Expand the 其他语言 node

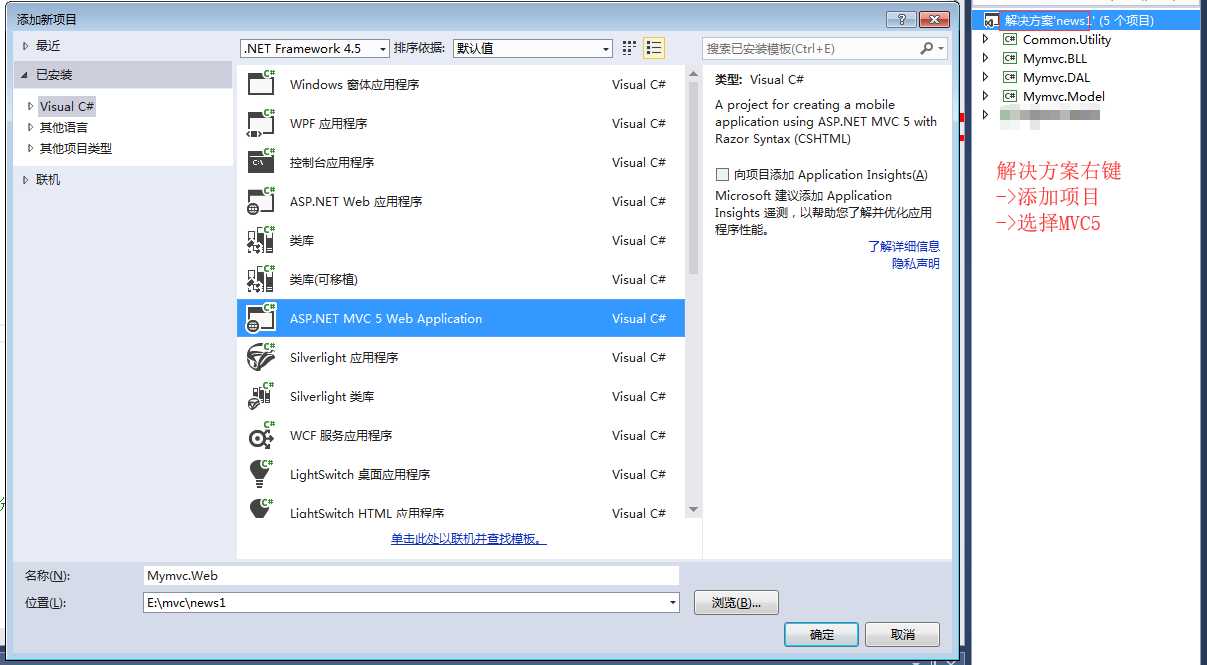31,127
